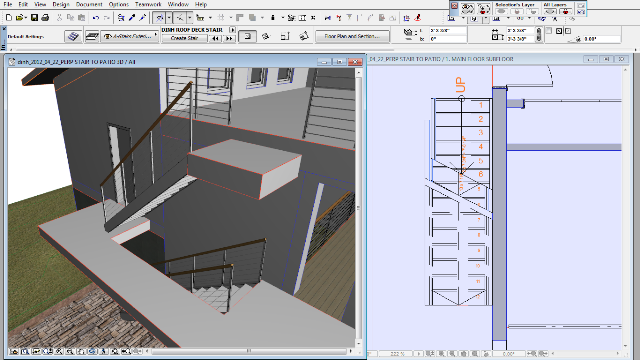Image resolution: width=640 pixels, height=360 pixels.
Task: Click the previous stair arrow button
Action: (215, 38)
